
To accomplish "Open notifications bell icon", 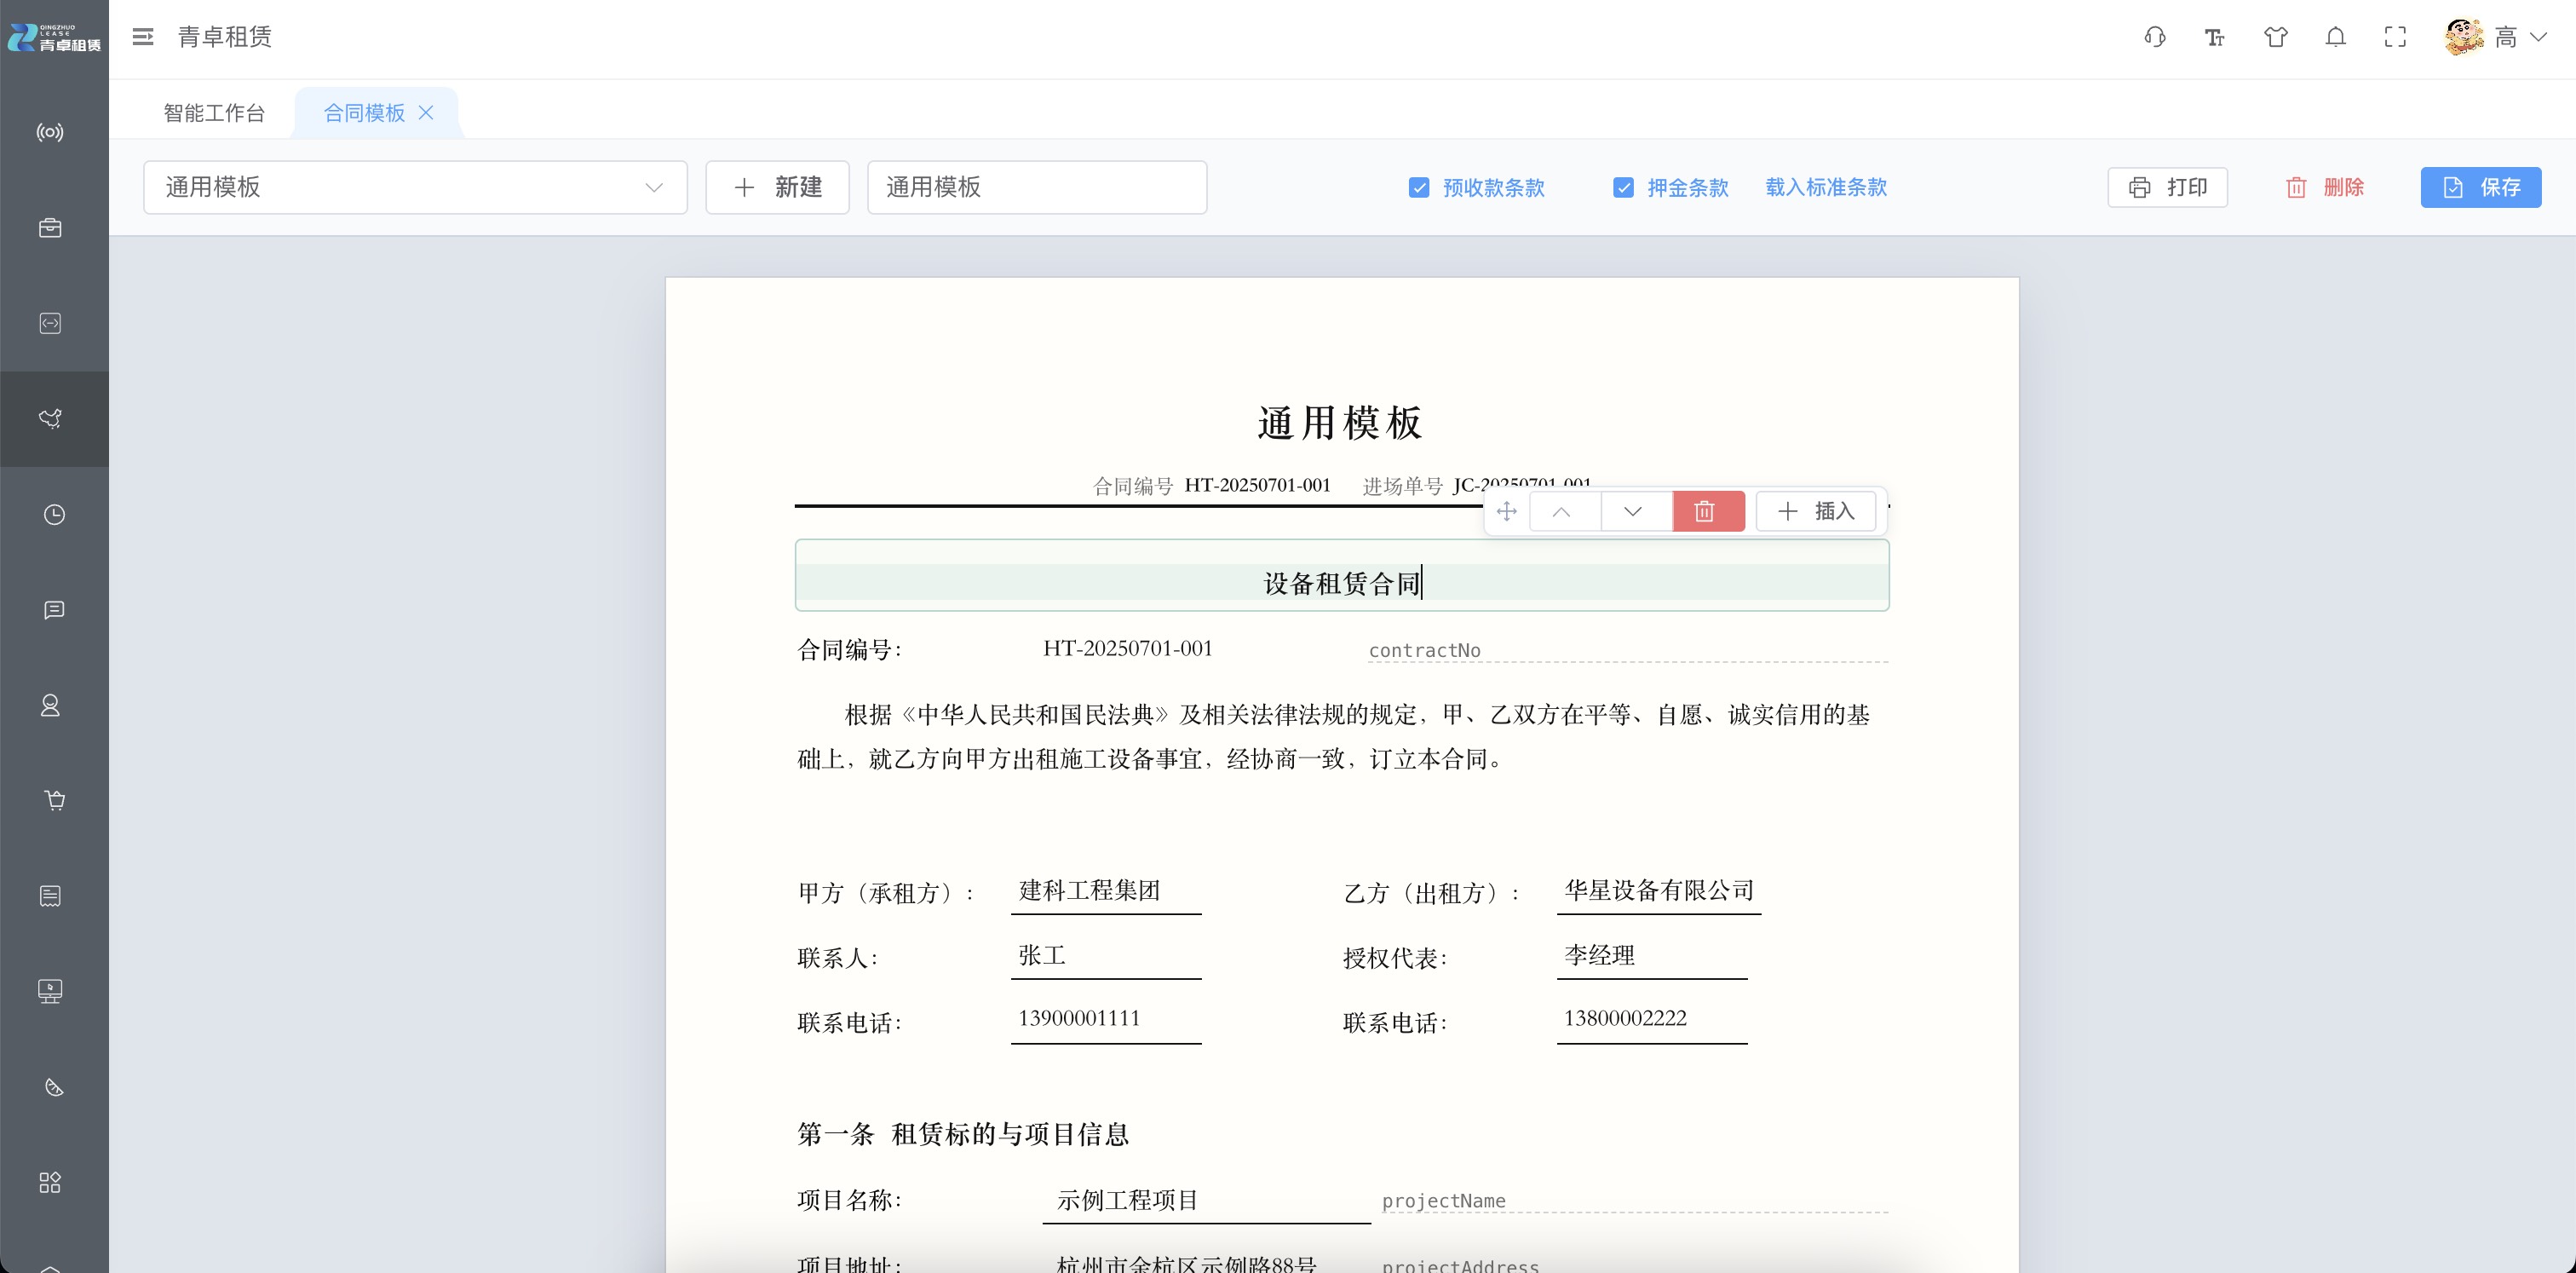I will tap(2336, 37).
